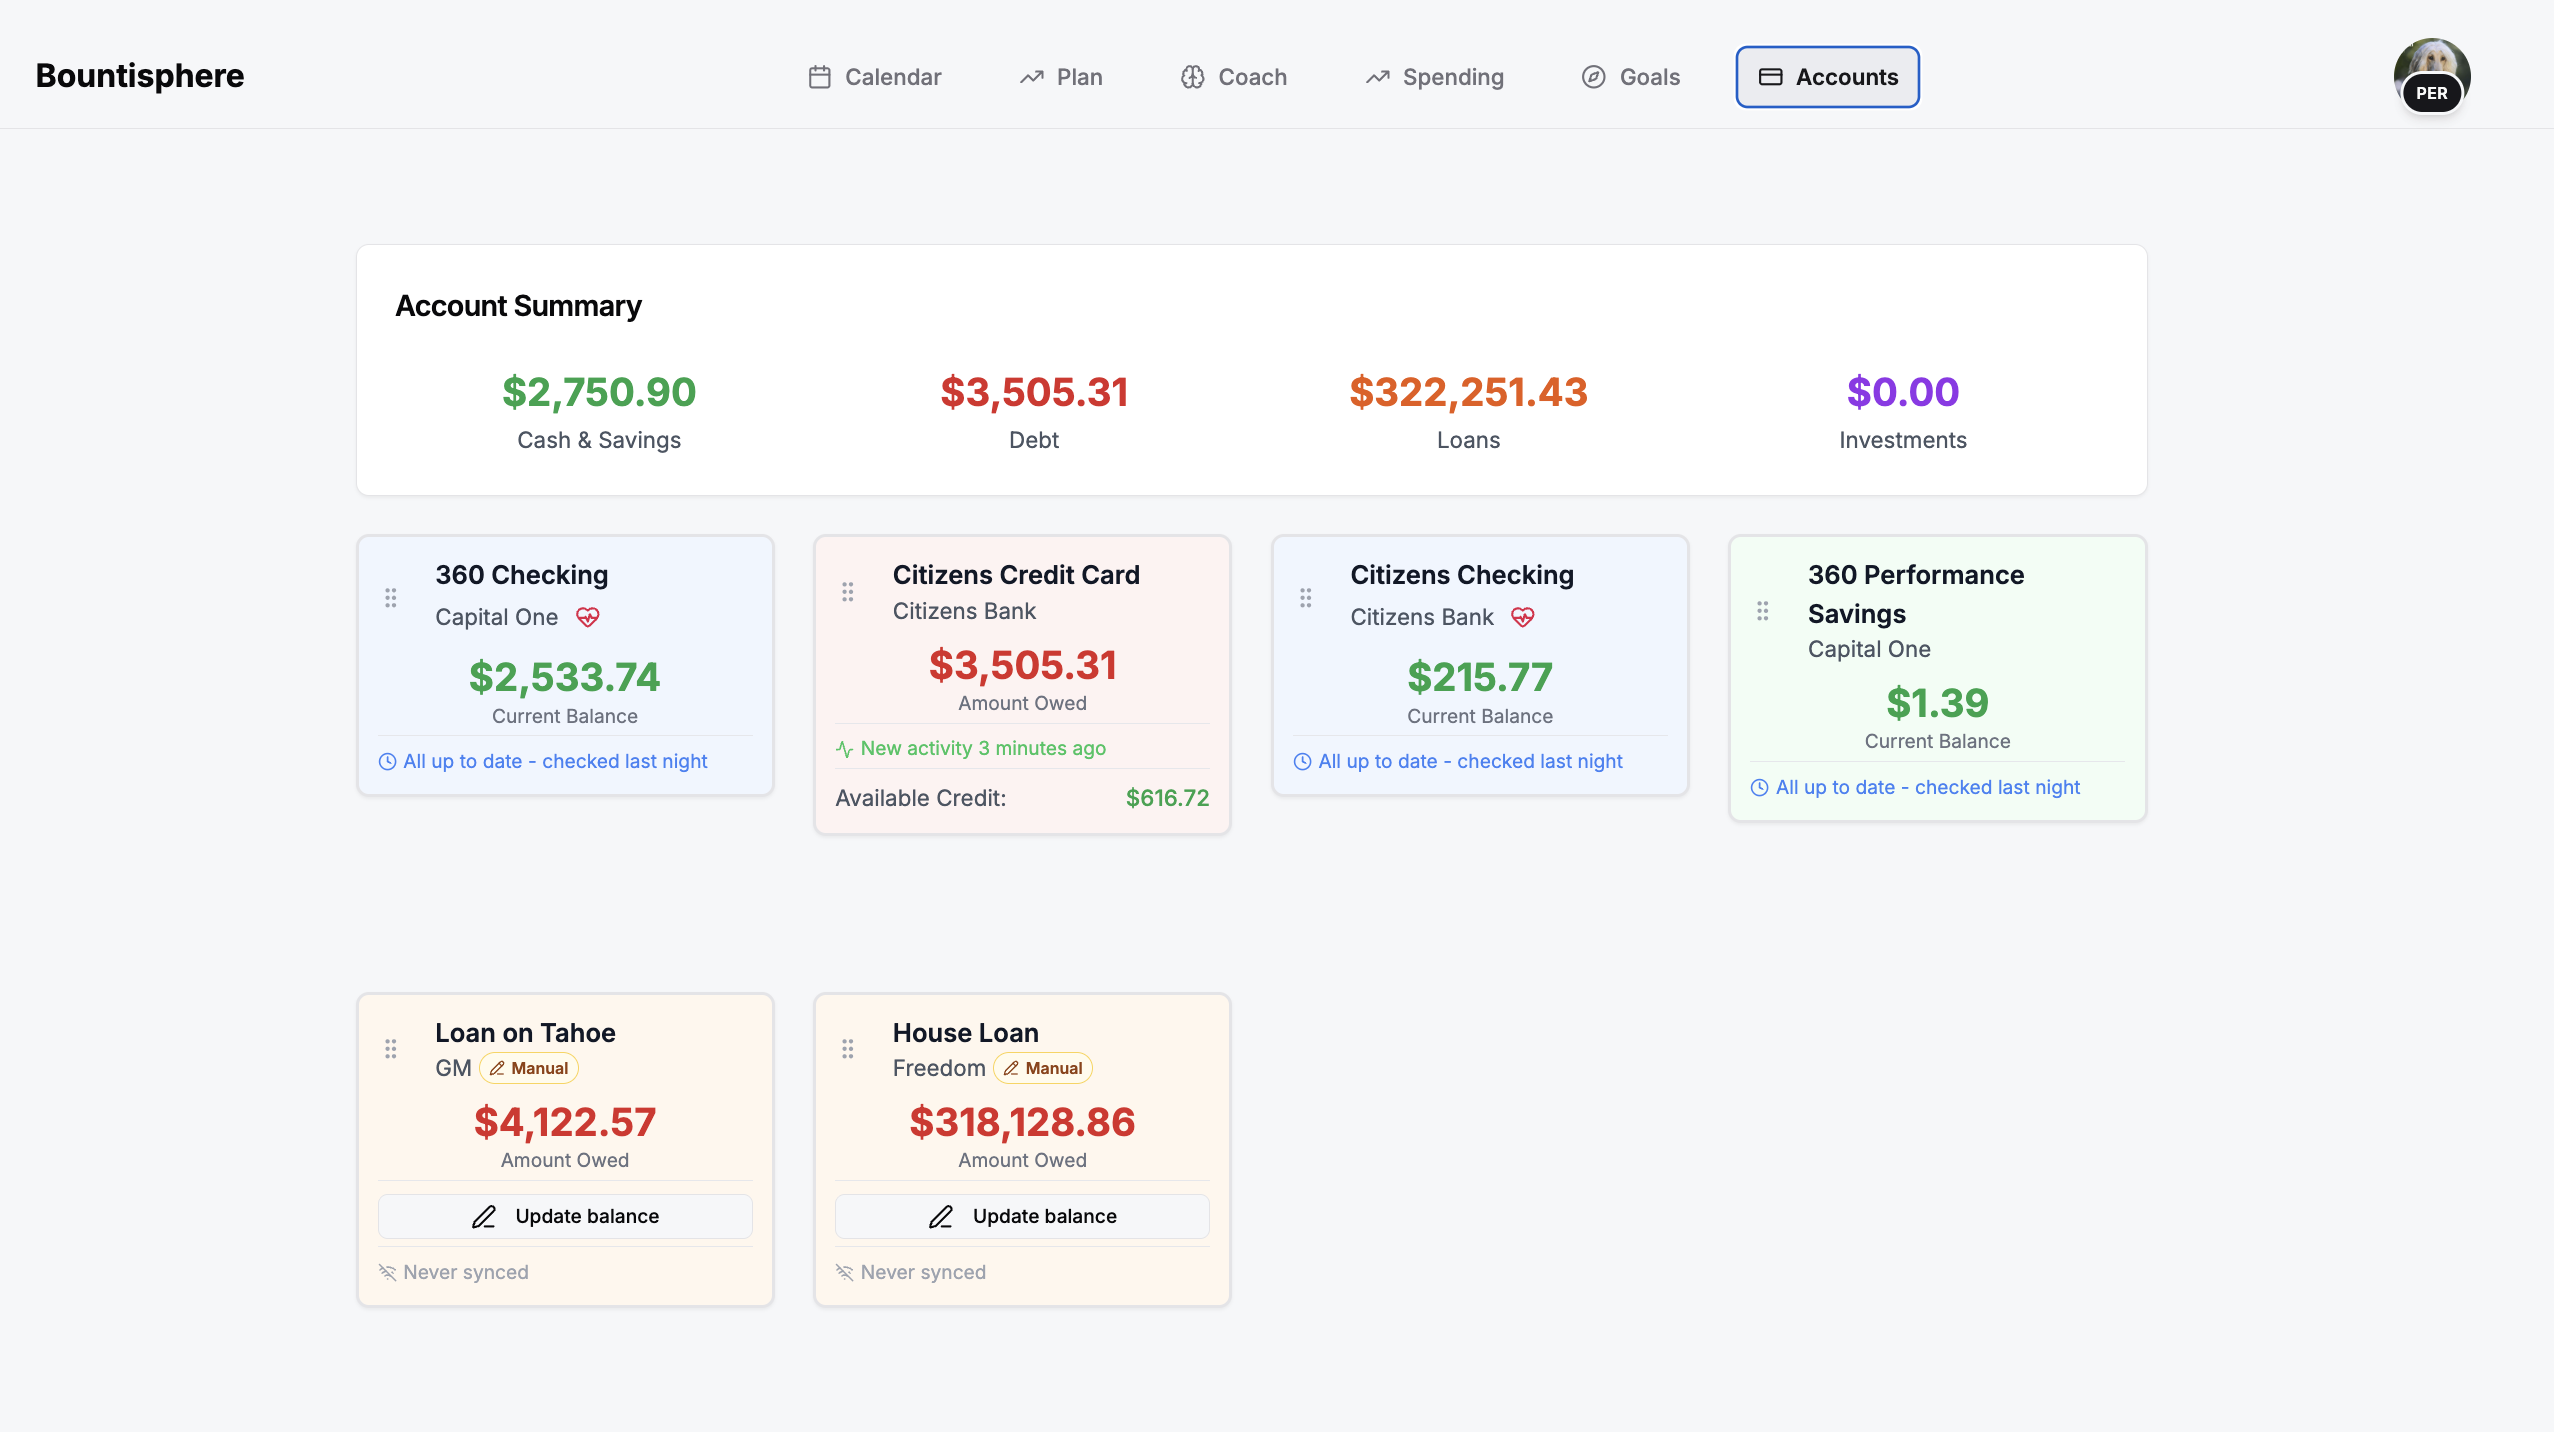Click the heart health icon beside Capital One

click(x=588, y=617)
